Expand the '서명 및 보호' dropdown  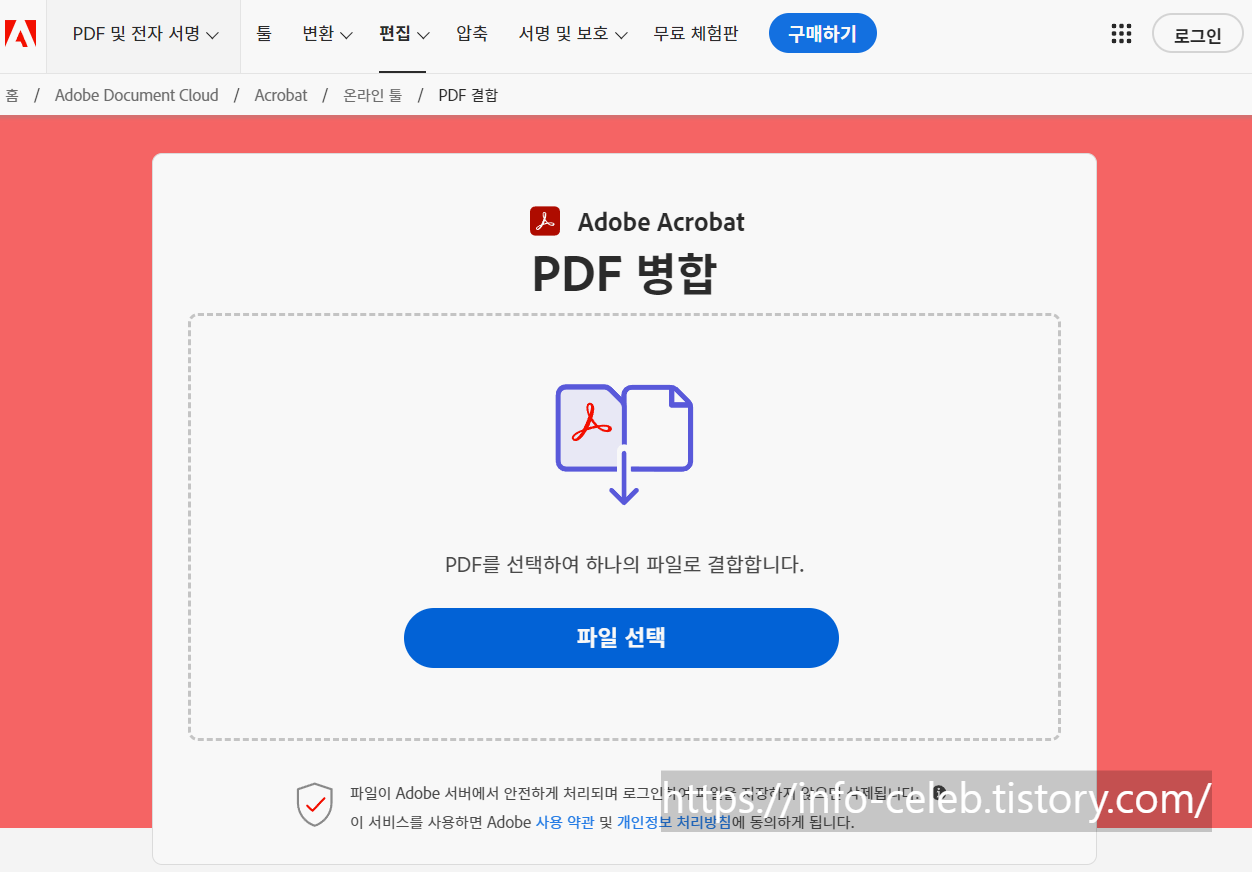tap(573, 34)
